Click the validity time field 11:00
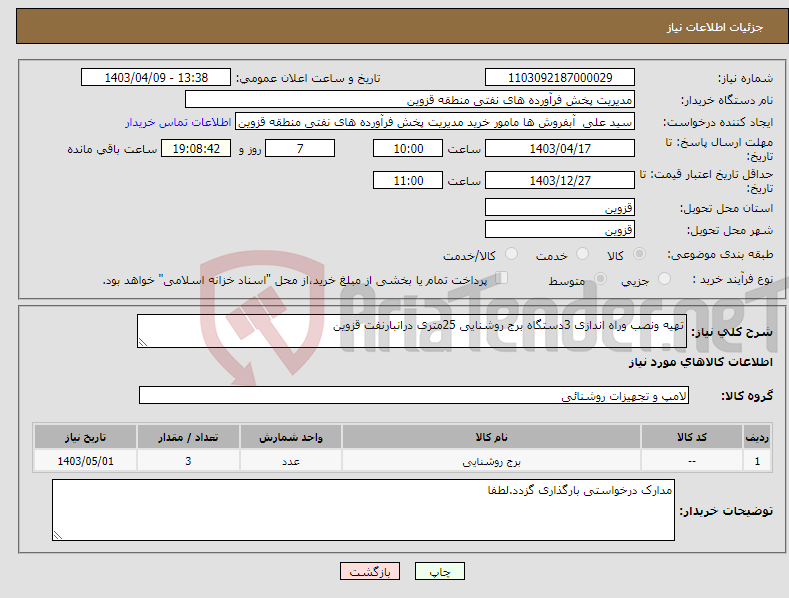Image resolution: width=789 pixels, height=598 pixels. [x=408, y=180]
